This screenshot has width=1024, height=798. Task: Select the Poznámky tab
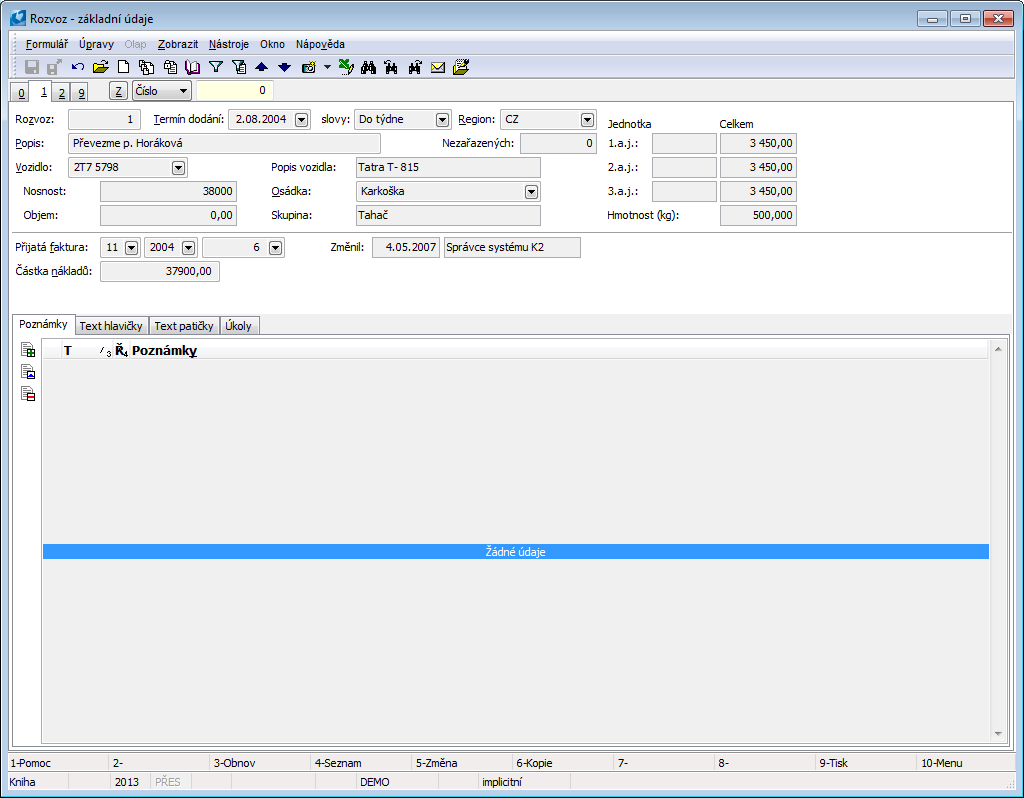[43, 325]
